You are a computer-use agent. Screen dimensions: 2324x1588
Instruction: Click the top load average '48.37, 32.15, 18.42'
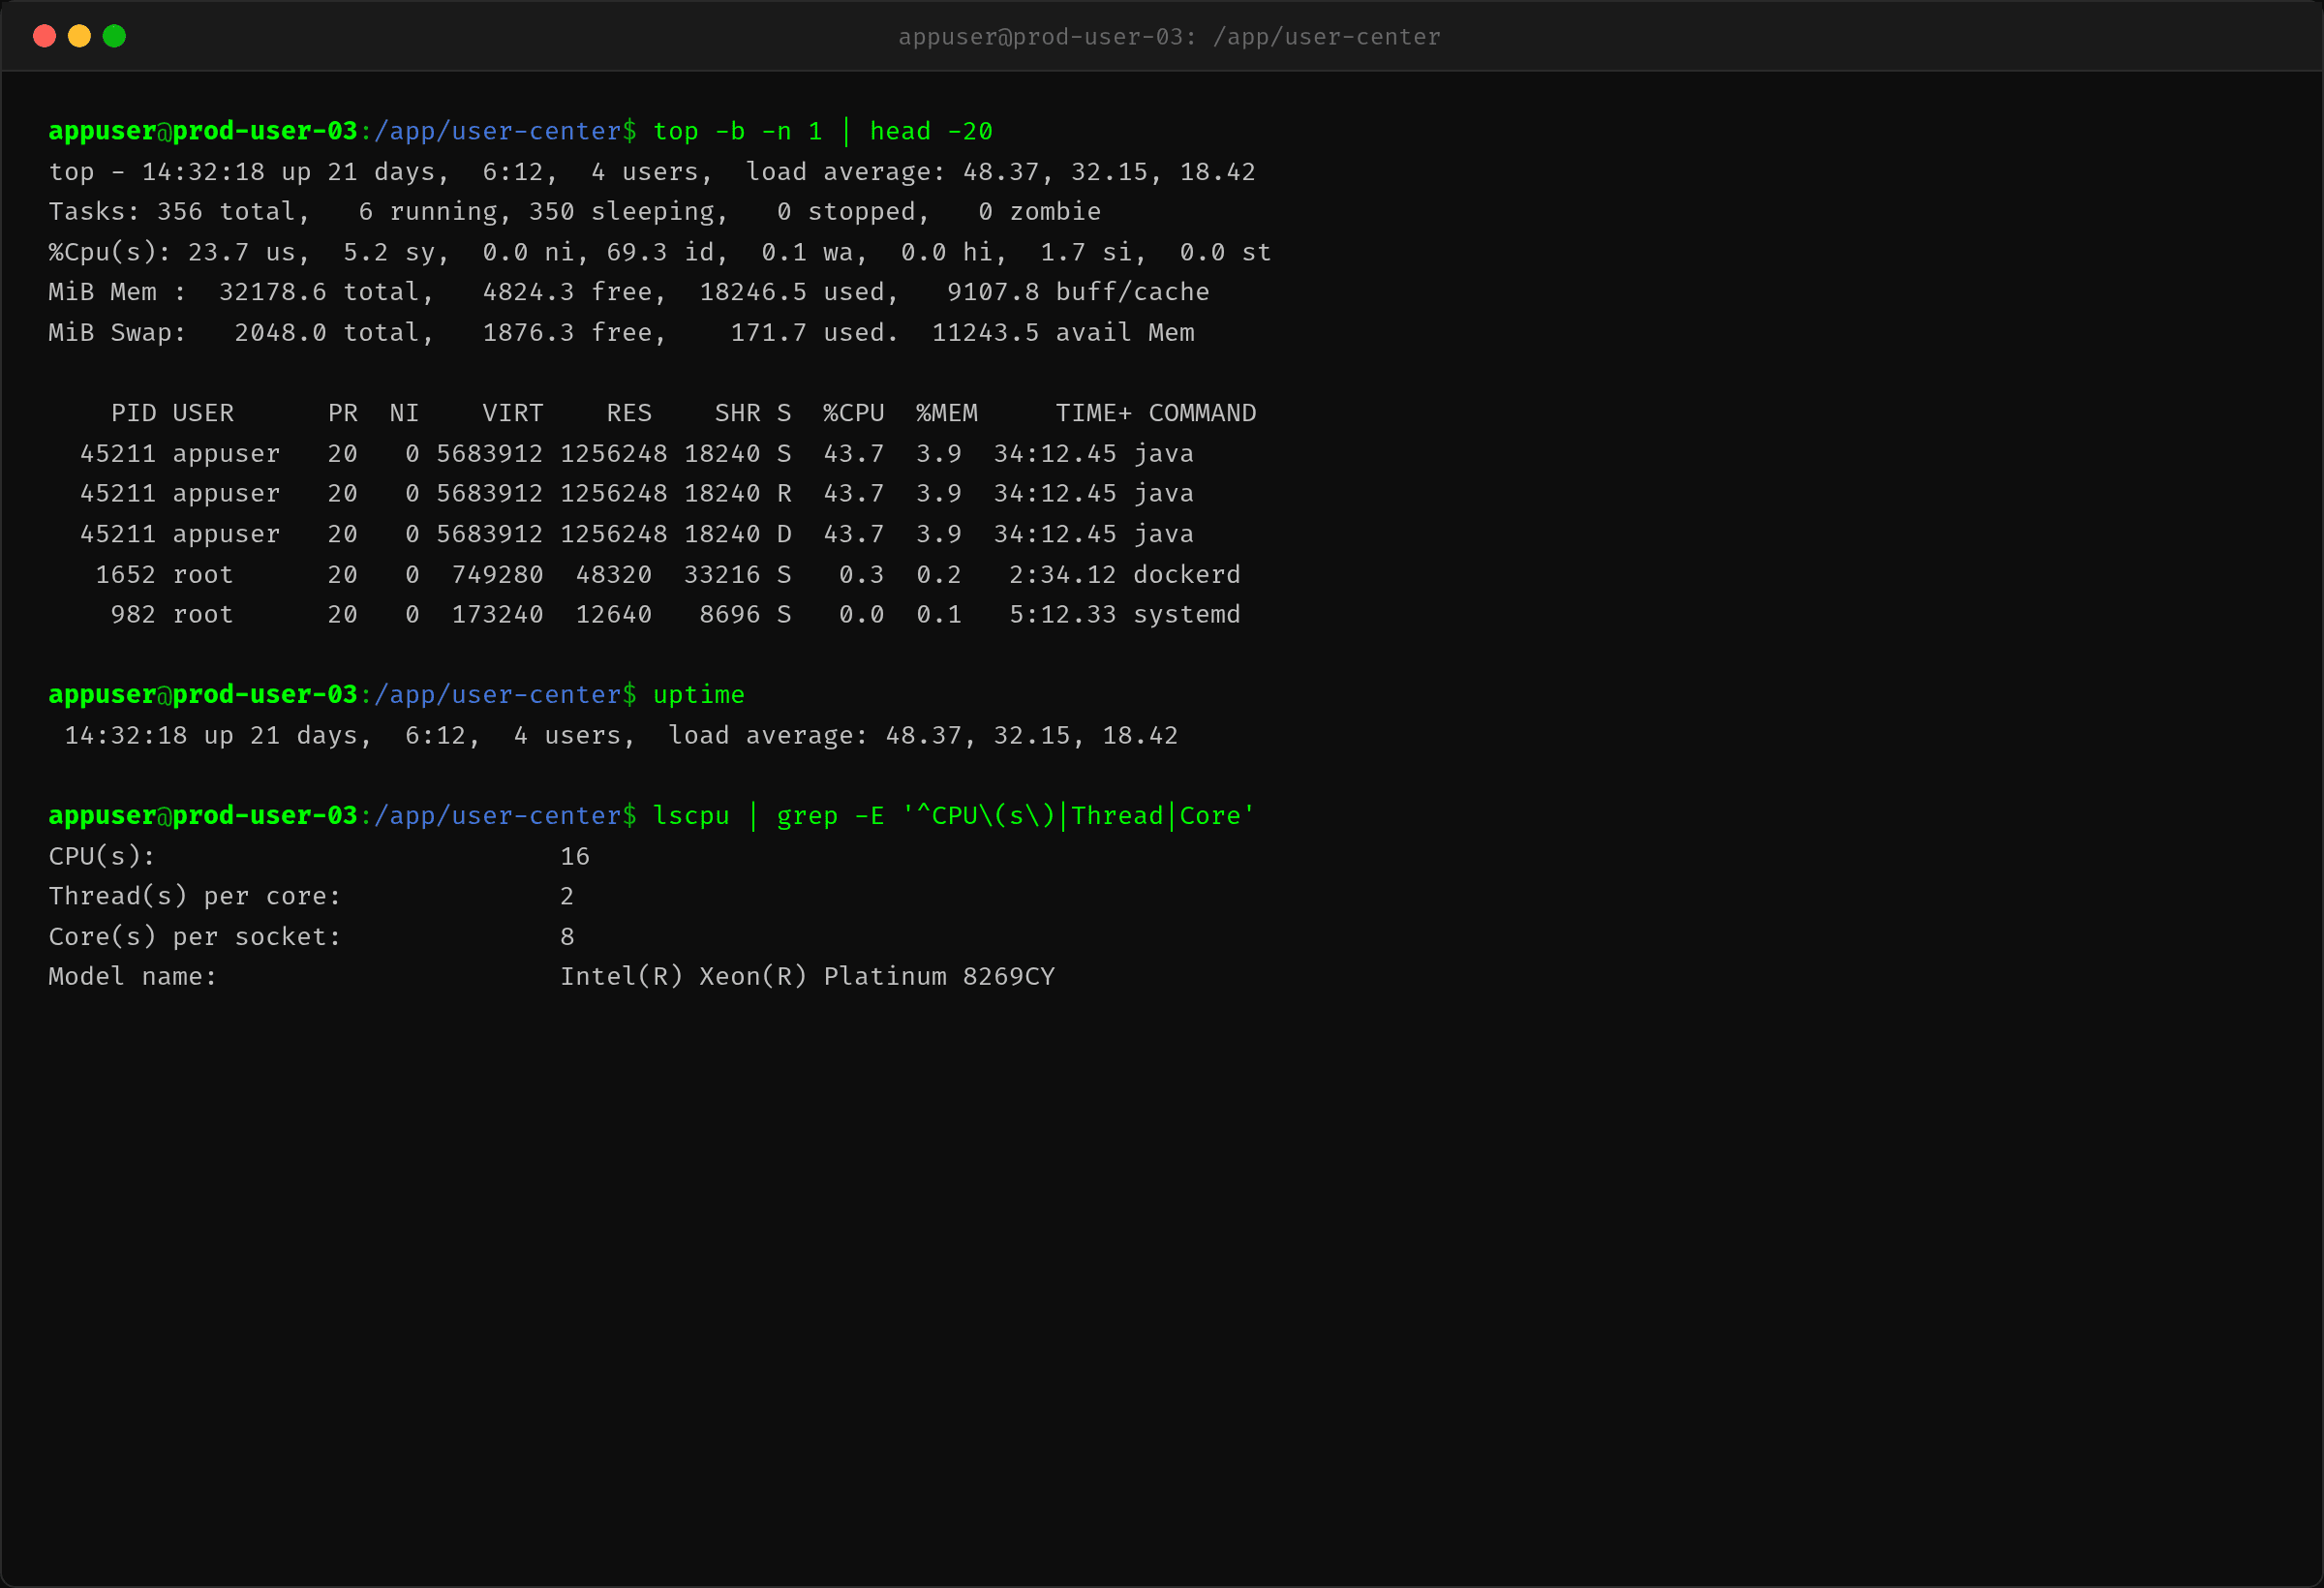[1109, 172]
